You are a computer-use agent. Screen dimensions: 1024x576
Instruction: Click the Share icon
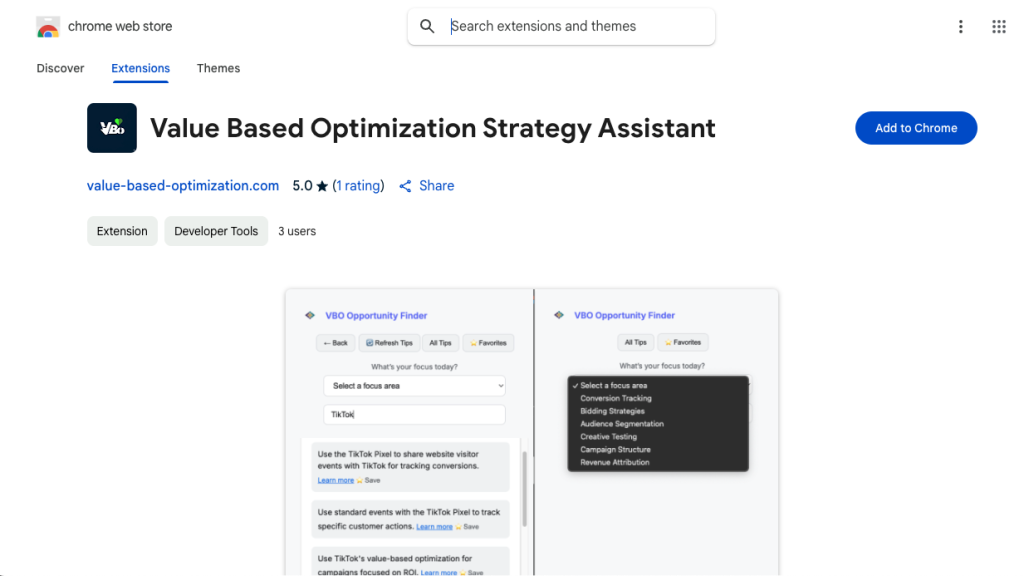[405, 186]
